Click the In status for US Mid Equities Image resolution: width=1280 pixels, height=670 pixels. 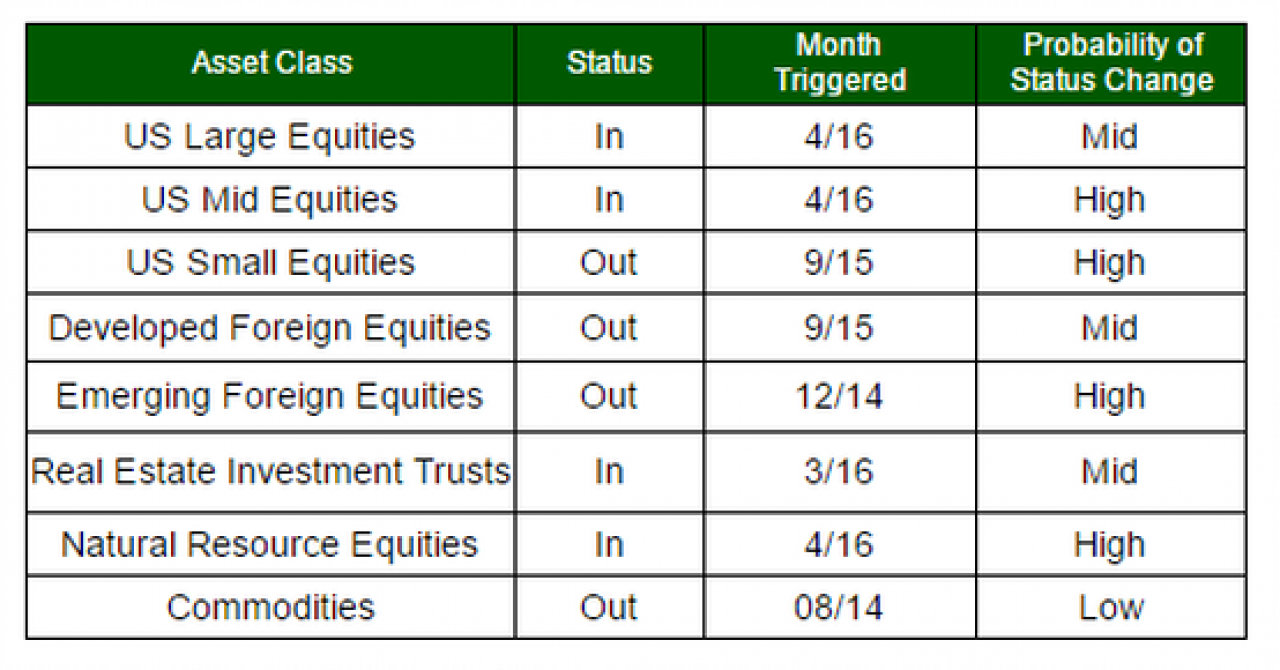click(609, 200)
